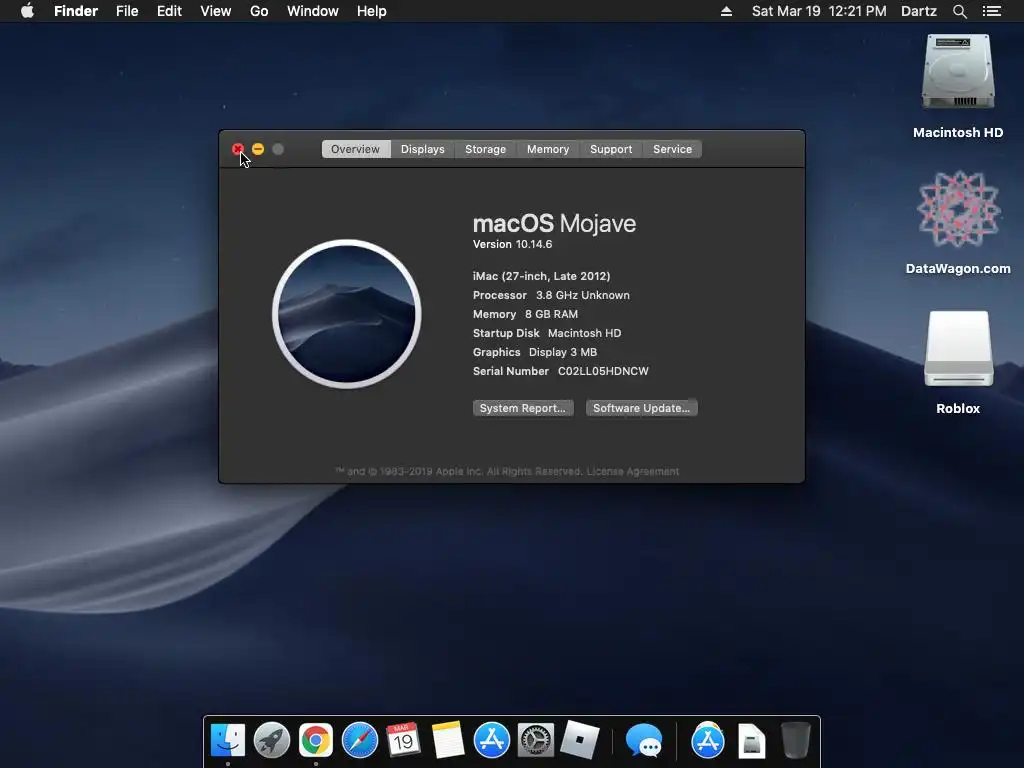Close the About This Mac window
The width and height of the screenshot is (1024, 768).
pos(238,149)
